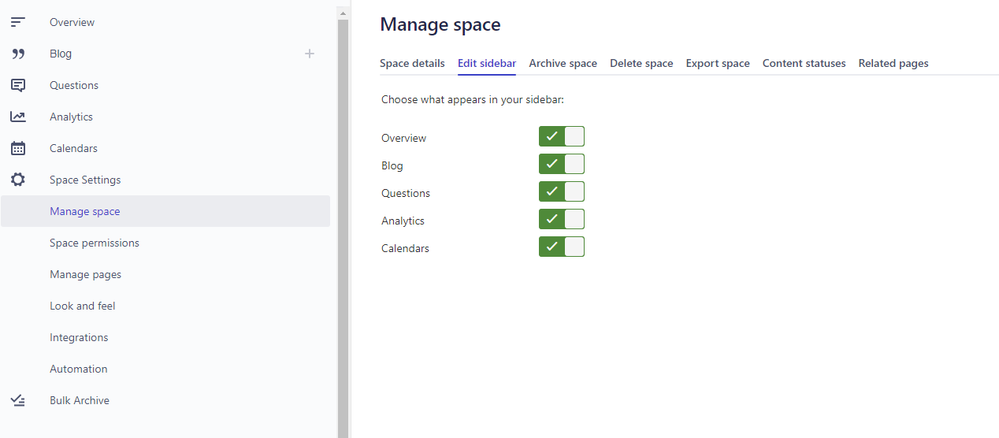Screen dimensions: 999x438
Task: Open Manage pages in sidebar
Action: click(x=85, y=274)
